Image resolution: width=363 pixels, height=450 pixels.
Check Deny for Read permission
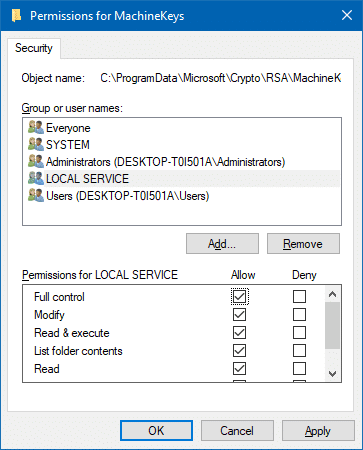[299, 368]
